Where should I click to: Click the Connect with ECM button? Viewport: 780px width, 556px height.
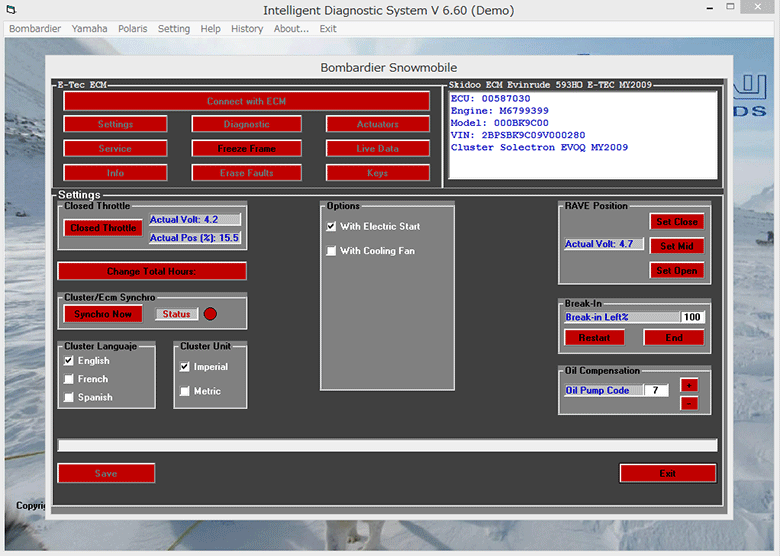pos(246,101)
